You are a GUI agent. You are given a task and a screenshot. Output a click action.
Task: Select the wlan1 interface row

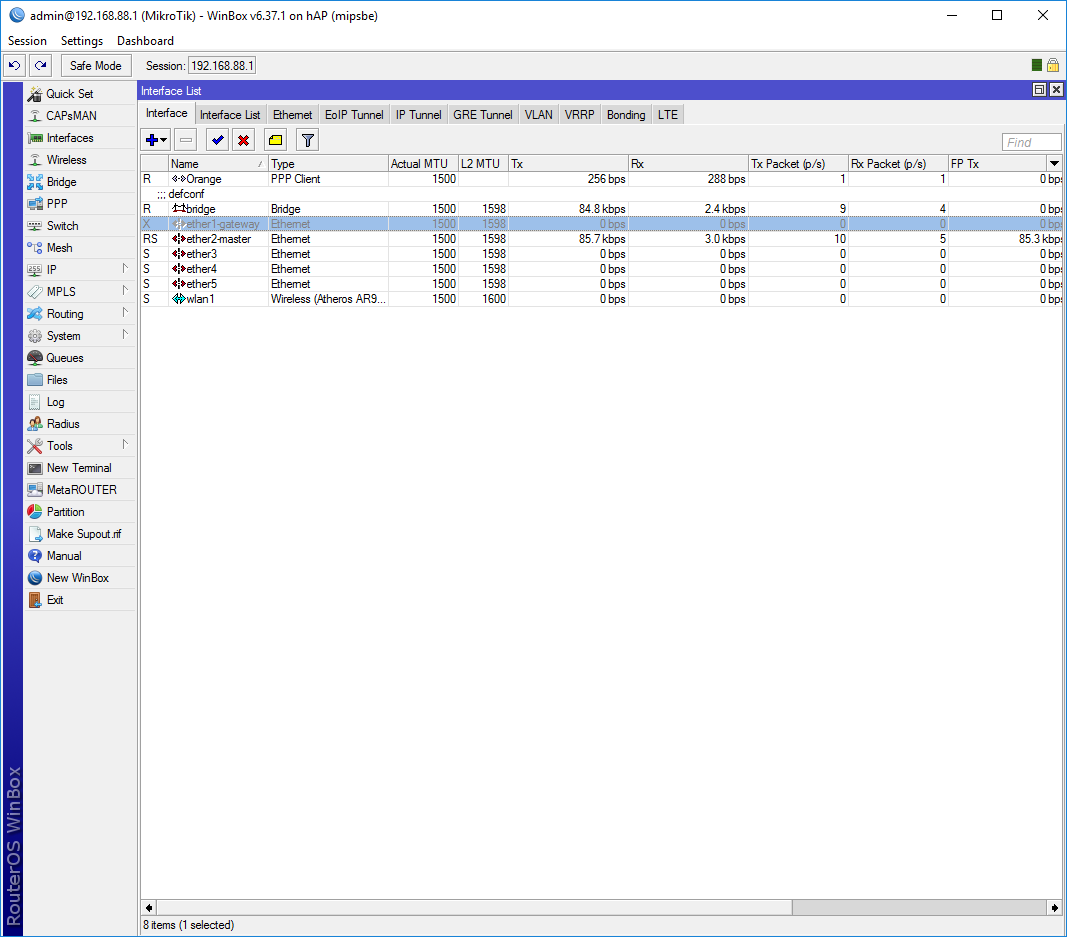[602, 299]
